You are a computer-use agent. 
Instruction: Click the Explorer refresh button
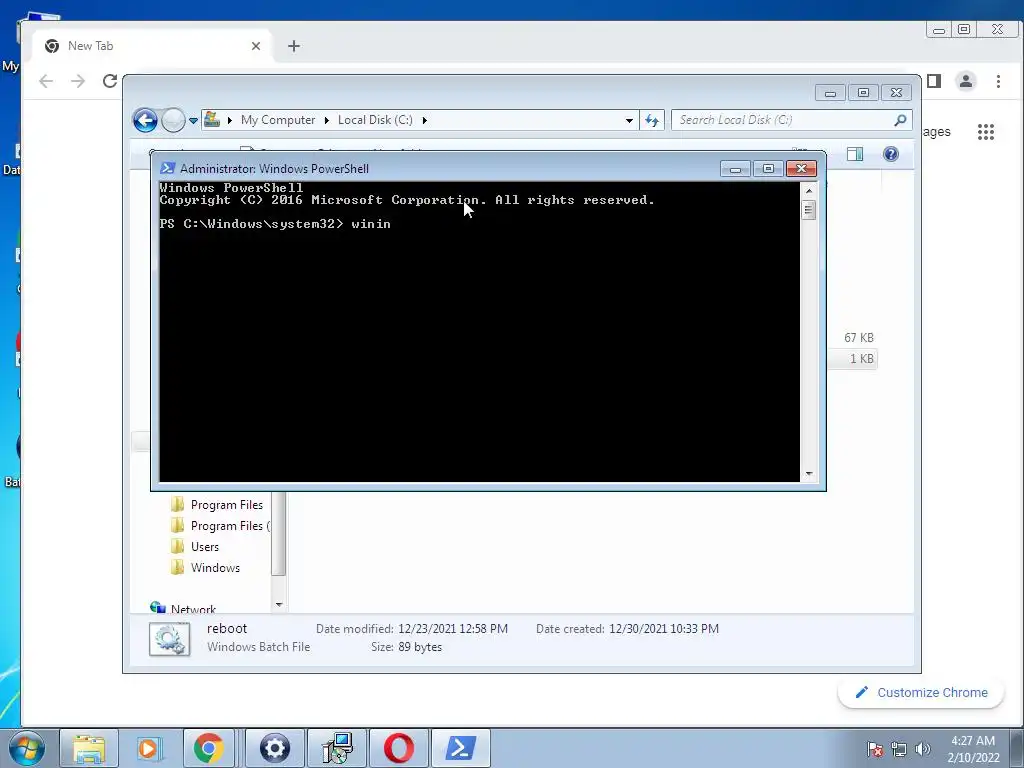[x=652, y=120]
